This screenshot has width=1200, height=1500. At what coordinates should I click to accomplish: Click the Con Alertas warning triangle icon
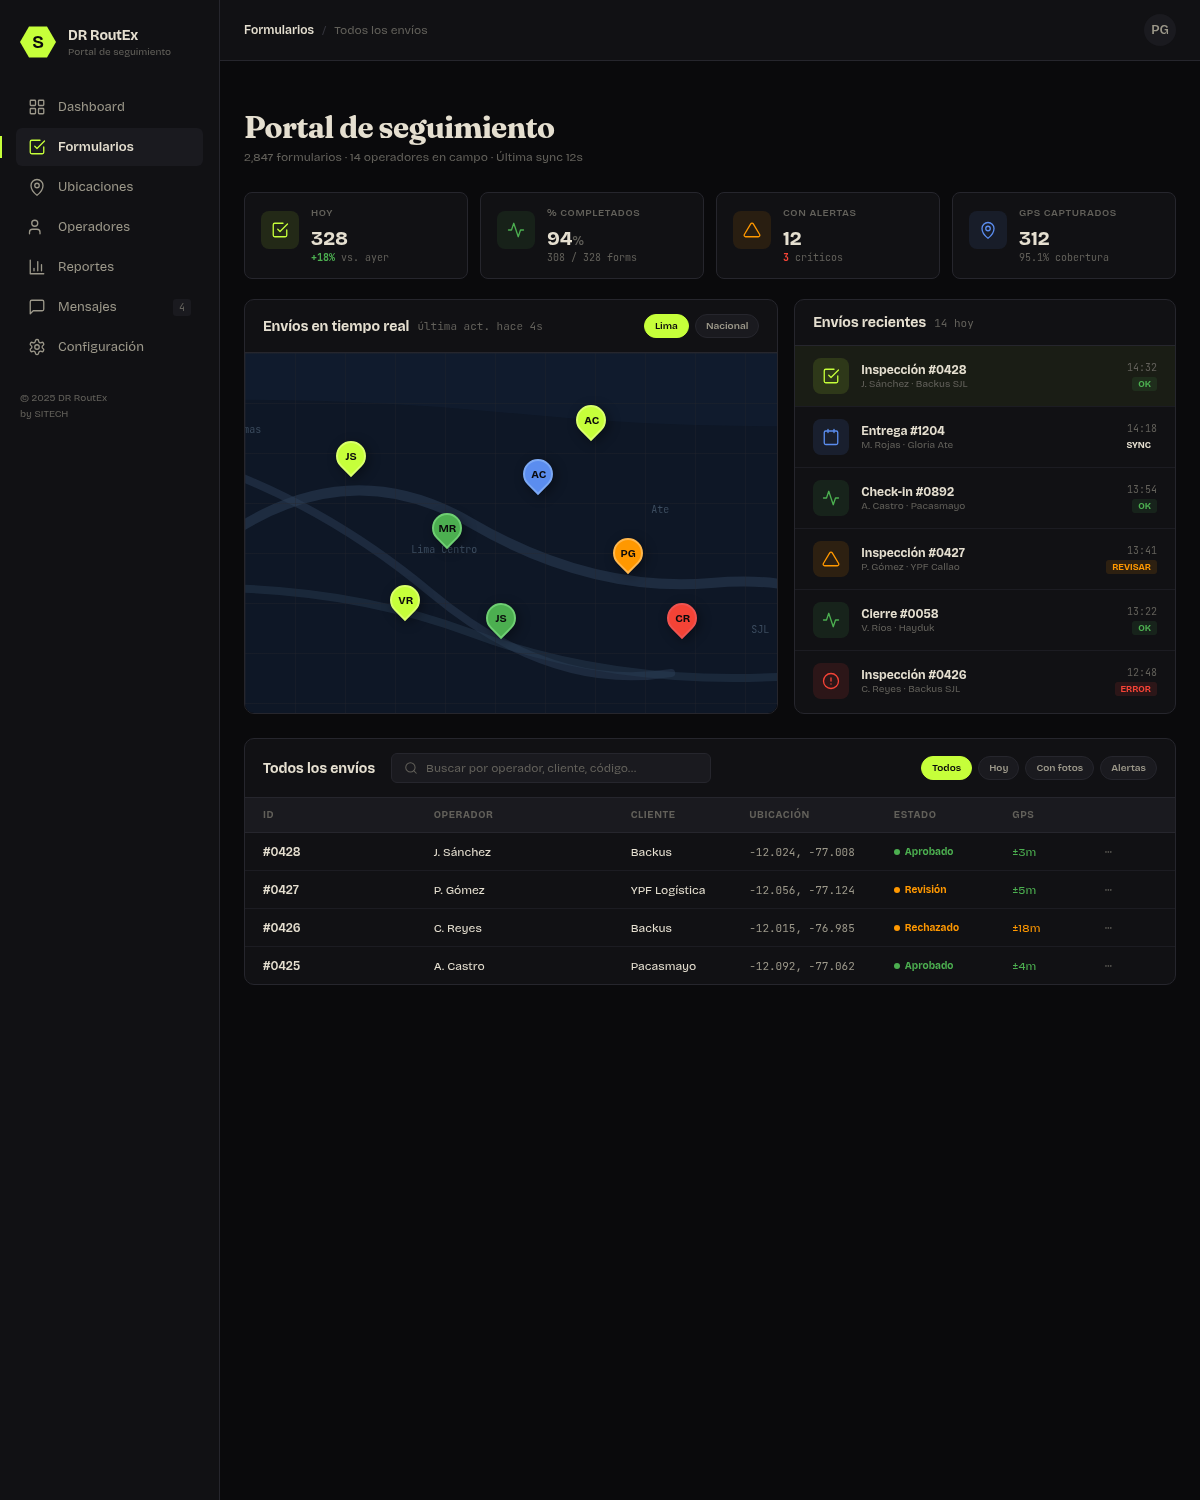point(752,230)
